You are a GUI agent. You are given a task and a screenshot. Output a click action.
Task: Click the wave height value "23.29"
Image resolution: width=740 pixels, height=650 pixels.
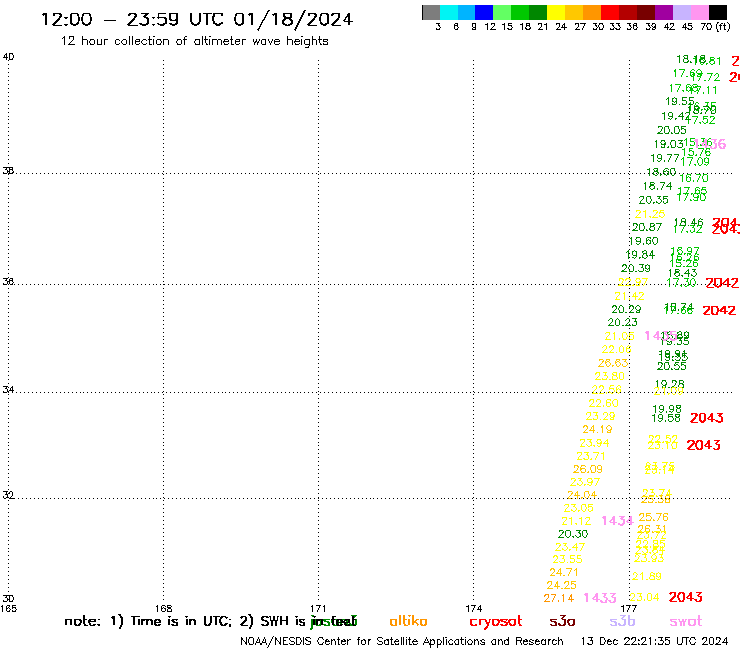(600, 416)
